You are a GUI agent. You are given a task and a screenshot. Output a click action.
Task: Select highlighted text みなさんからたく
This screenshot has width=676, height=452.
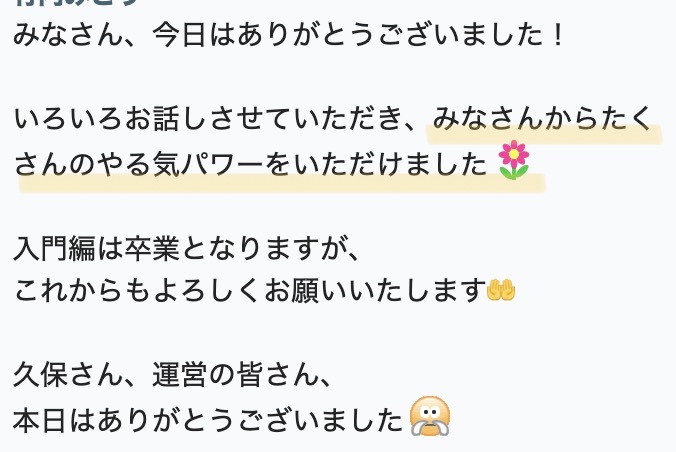click(x=541, y=119)
